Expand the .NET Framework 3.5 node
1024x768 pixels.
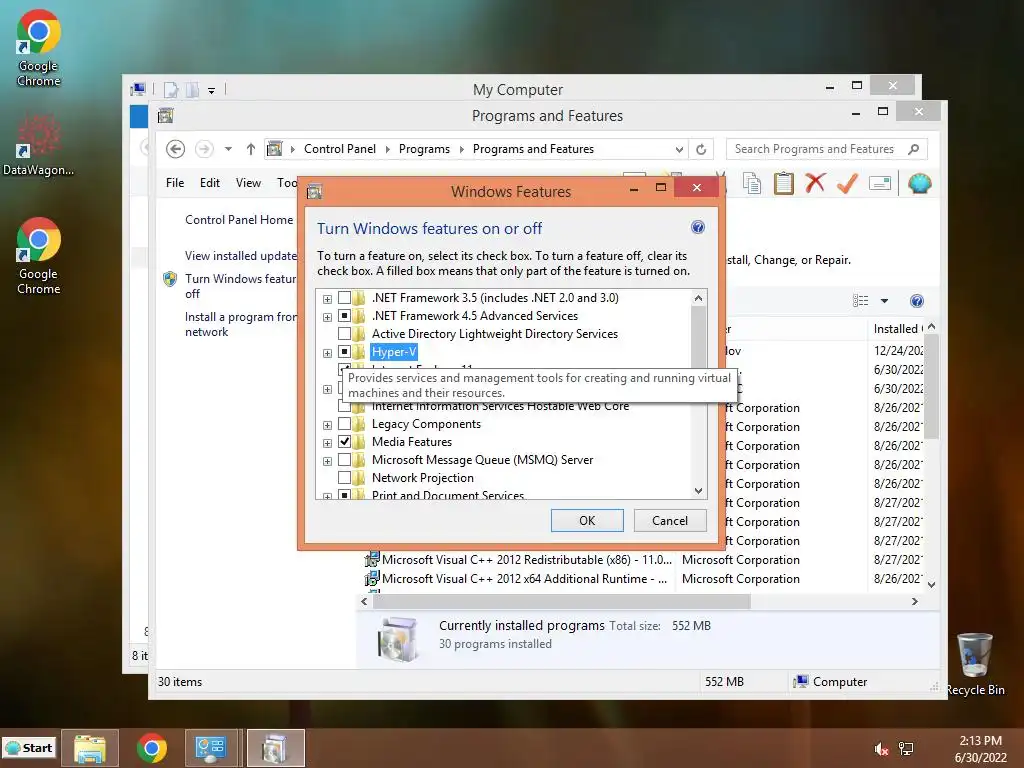tap(327, 299)
